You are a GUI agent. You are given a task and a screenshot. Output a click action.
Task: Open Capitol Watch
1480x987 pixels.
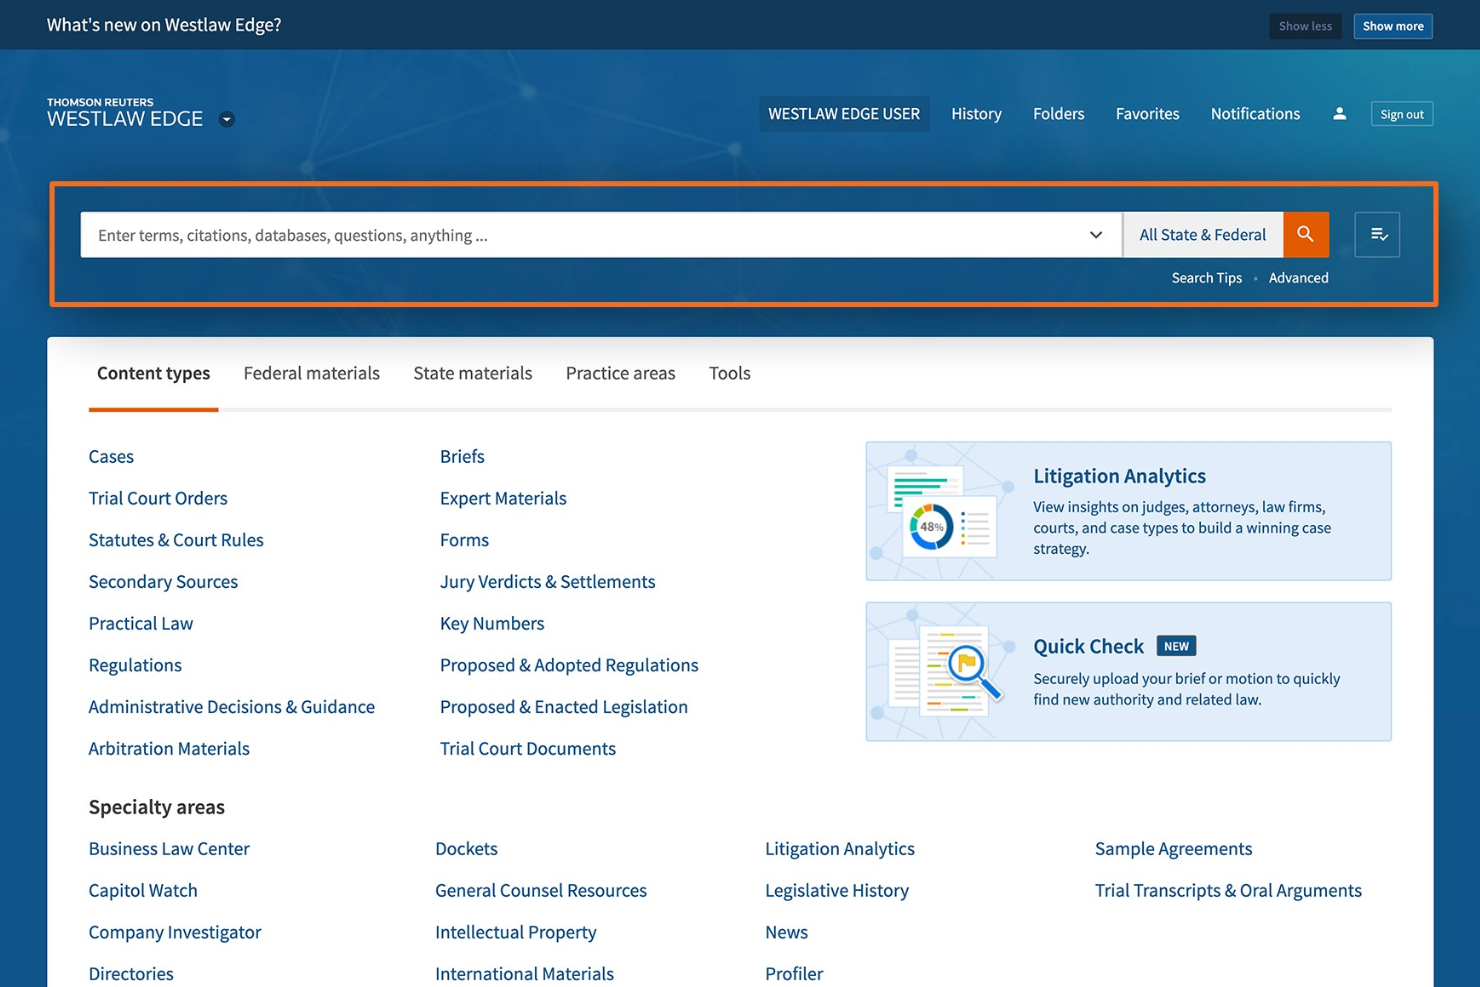click(x=143, y=890)
